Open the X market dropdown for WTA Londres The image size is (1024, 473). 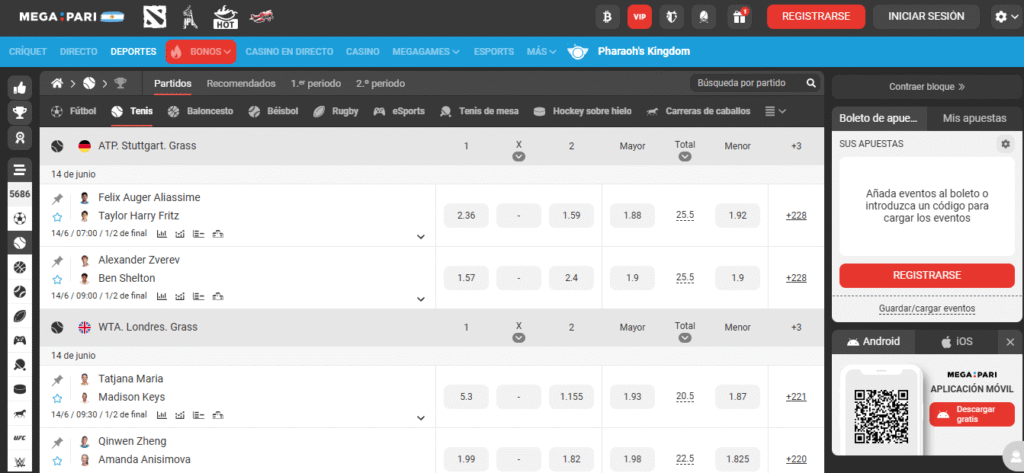click(x=519, y=338)
